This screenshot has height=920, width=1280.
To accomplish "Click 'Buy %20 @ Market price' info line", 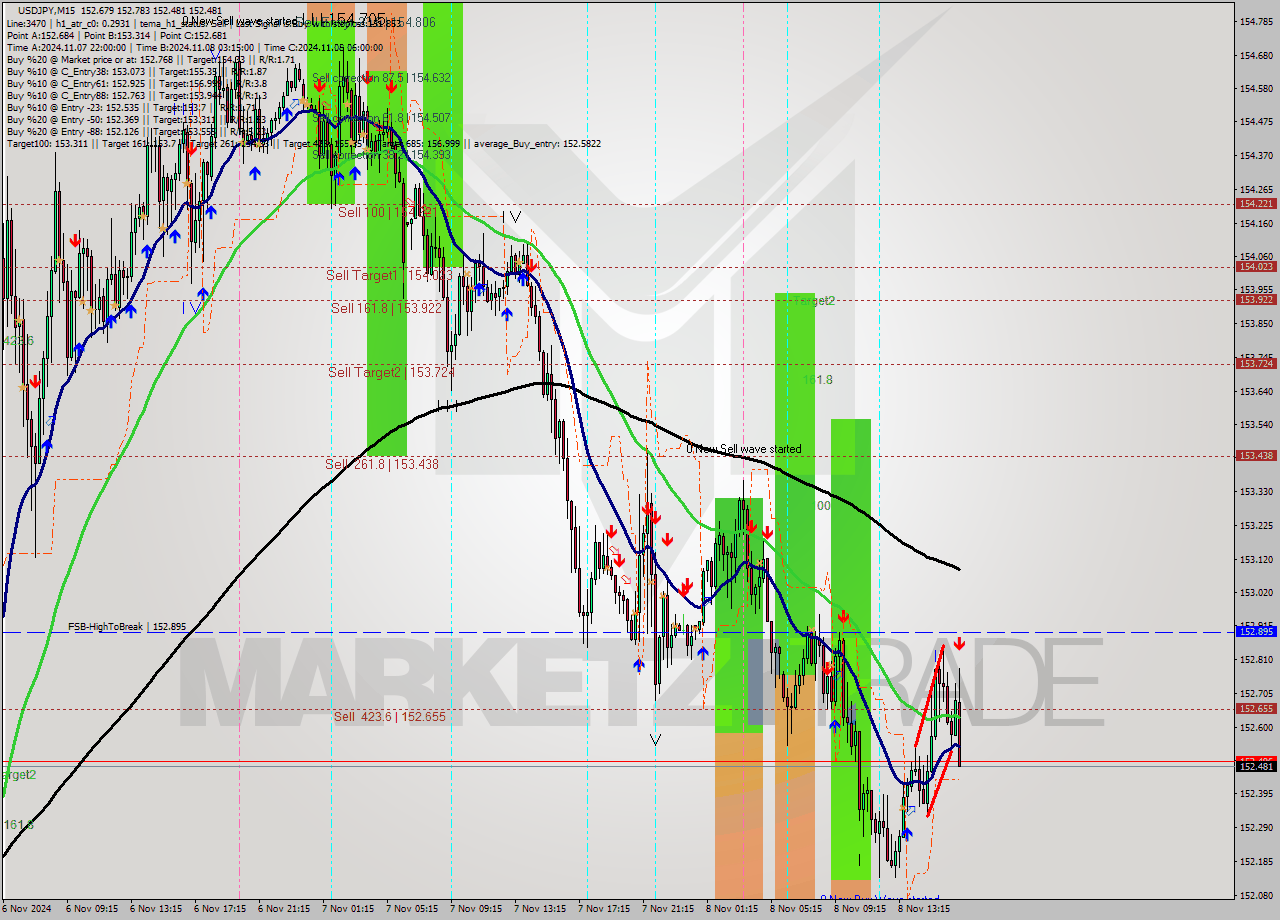I will 149,59.
